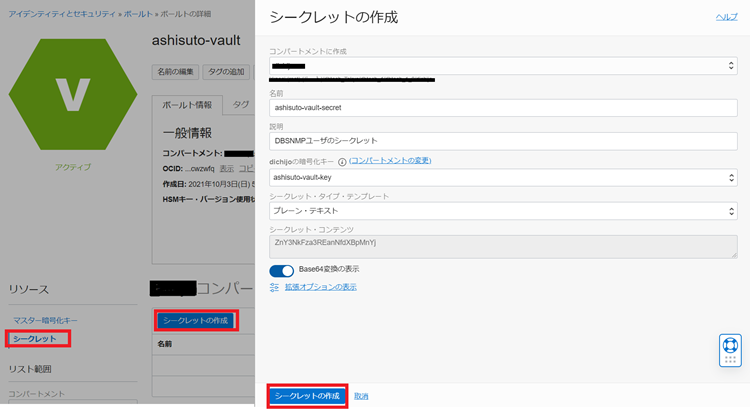This screenshot has height=409, width=750.
Task: Open the コンパートメントに作成 dropdown
Action: tap(503, 66)
